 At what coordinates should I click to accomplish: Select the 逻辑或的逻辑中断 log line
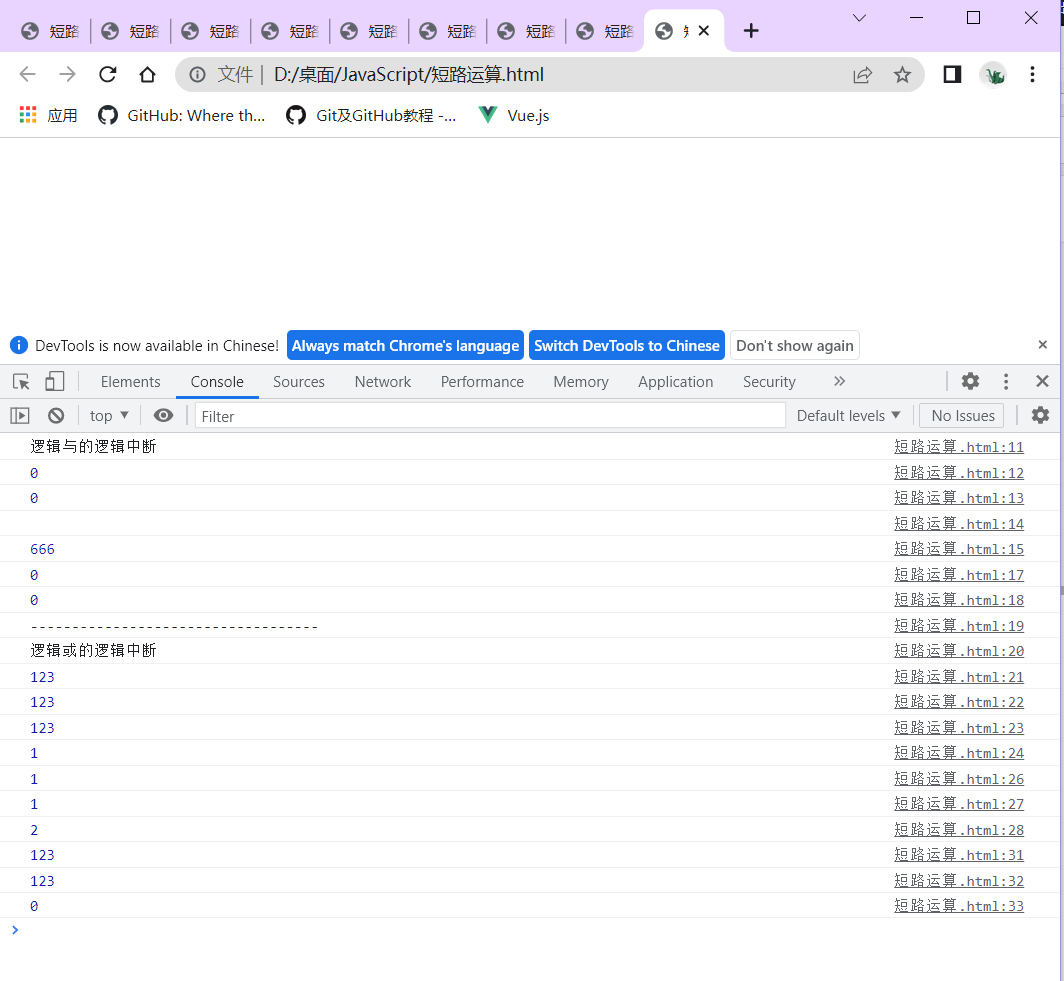pyautogui.click(x=94, y=651)
